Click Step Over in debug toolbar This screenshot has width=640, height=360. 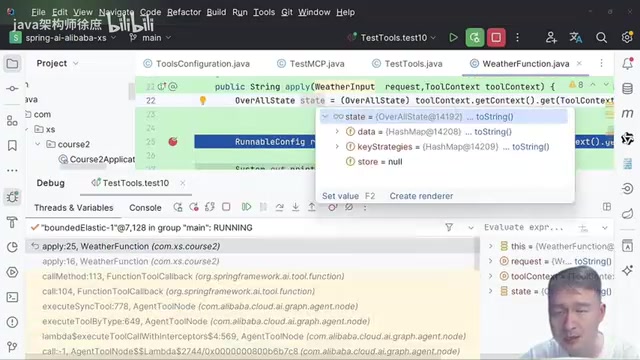click(x=280, y=207)
